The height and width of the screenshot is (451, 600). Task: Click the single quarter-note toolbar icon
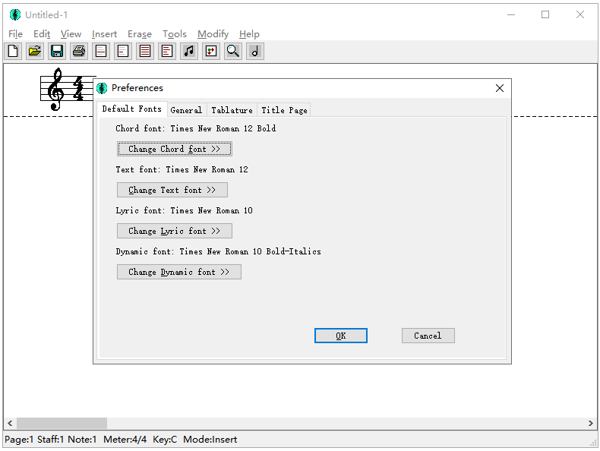coord(255,51)
